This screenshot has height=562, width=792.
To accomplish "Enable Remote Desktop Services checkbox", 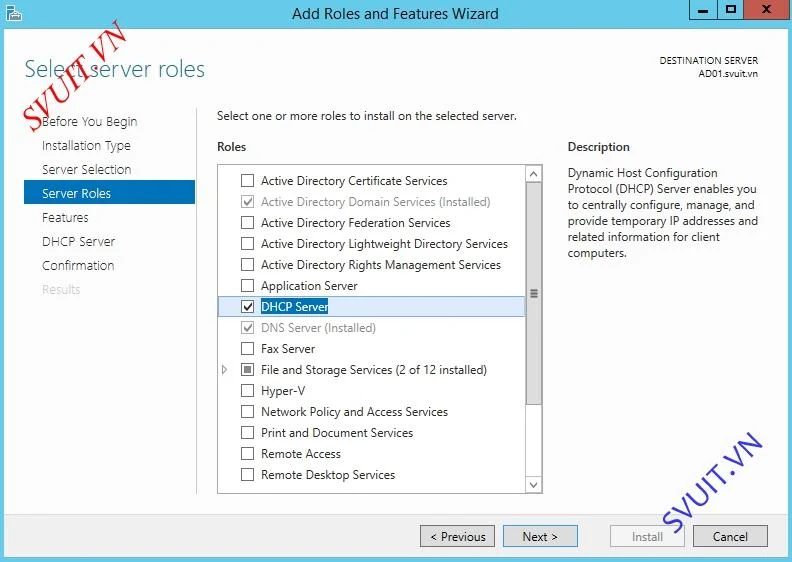I will 248,475.
